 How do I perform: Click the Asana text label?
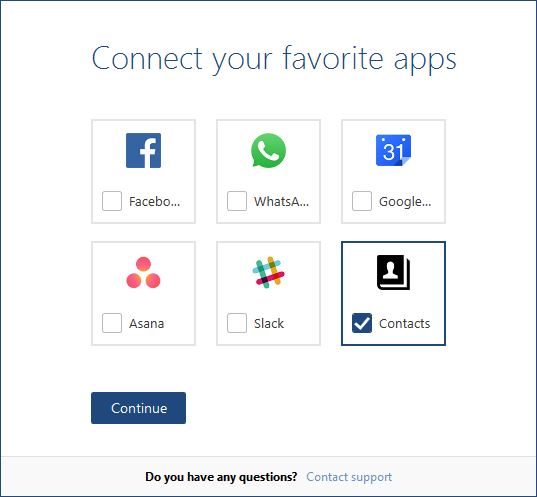[146, 323]
